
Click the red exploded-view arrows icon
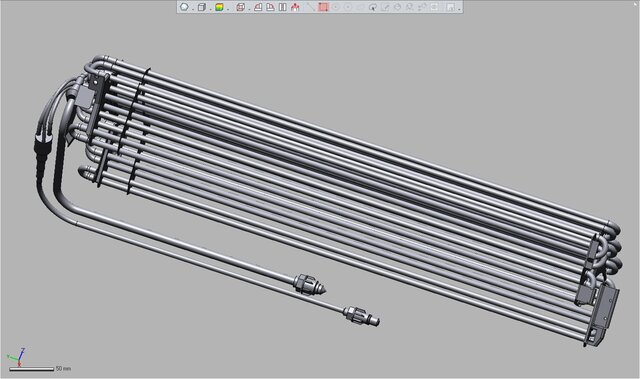[x=295, y=7]
